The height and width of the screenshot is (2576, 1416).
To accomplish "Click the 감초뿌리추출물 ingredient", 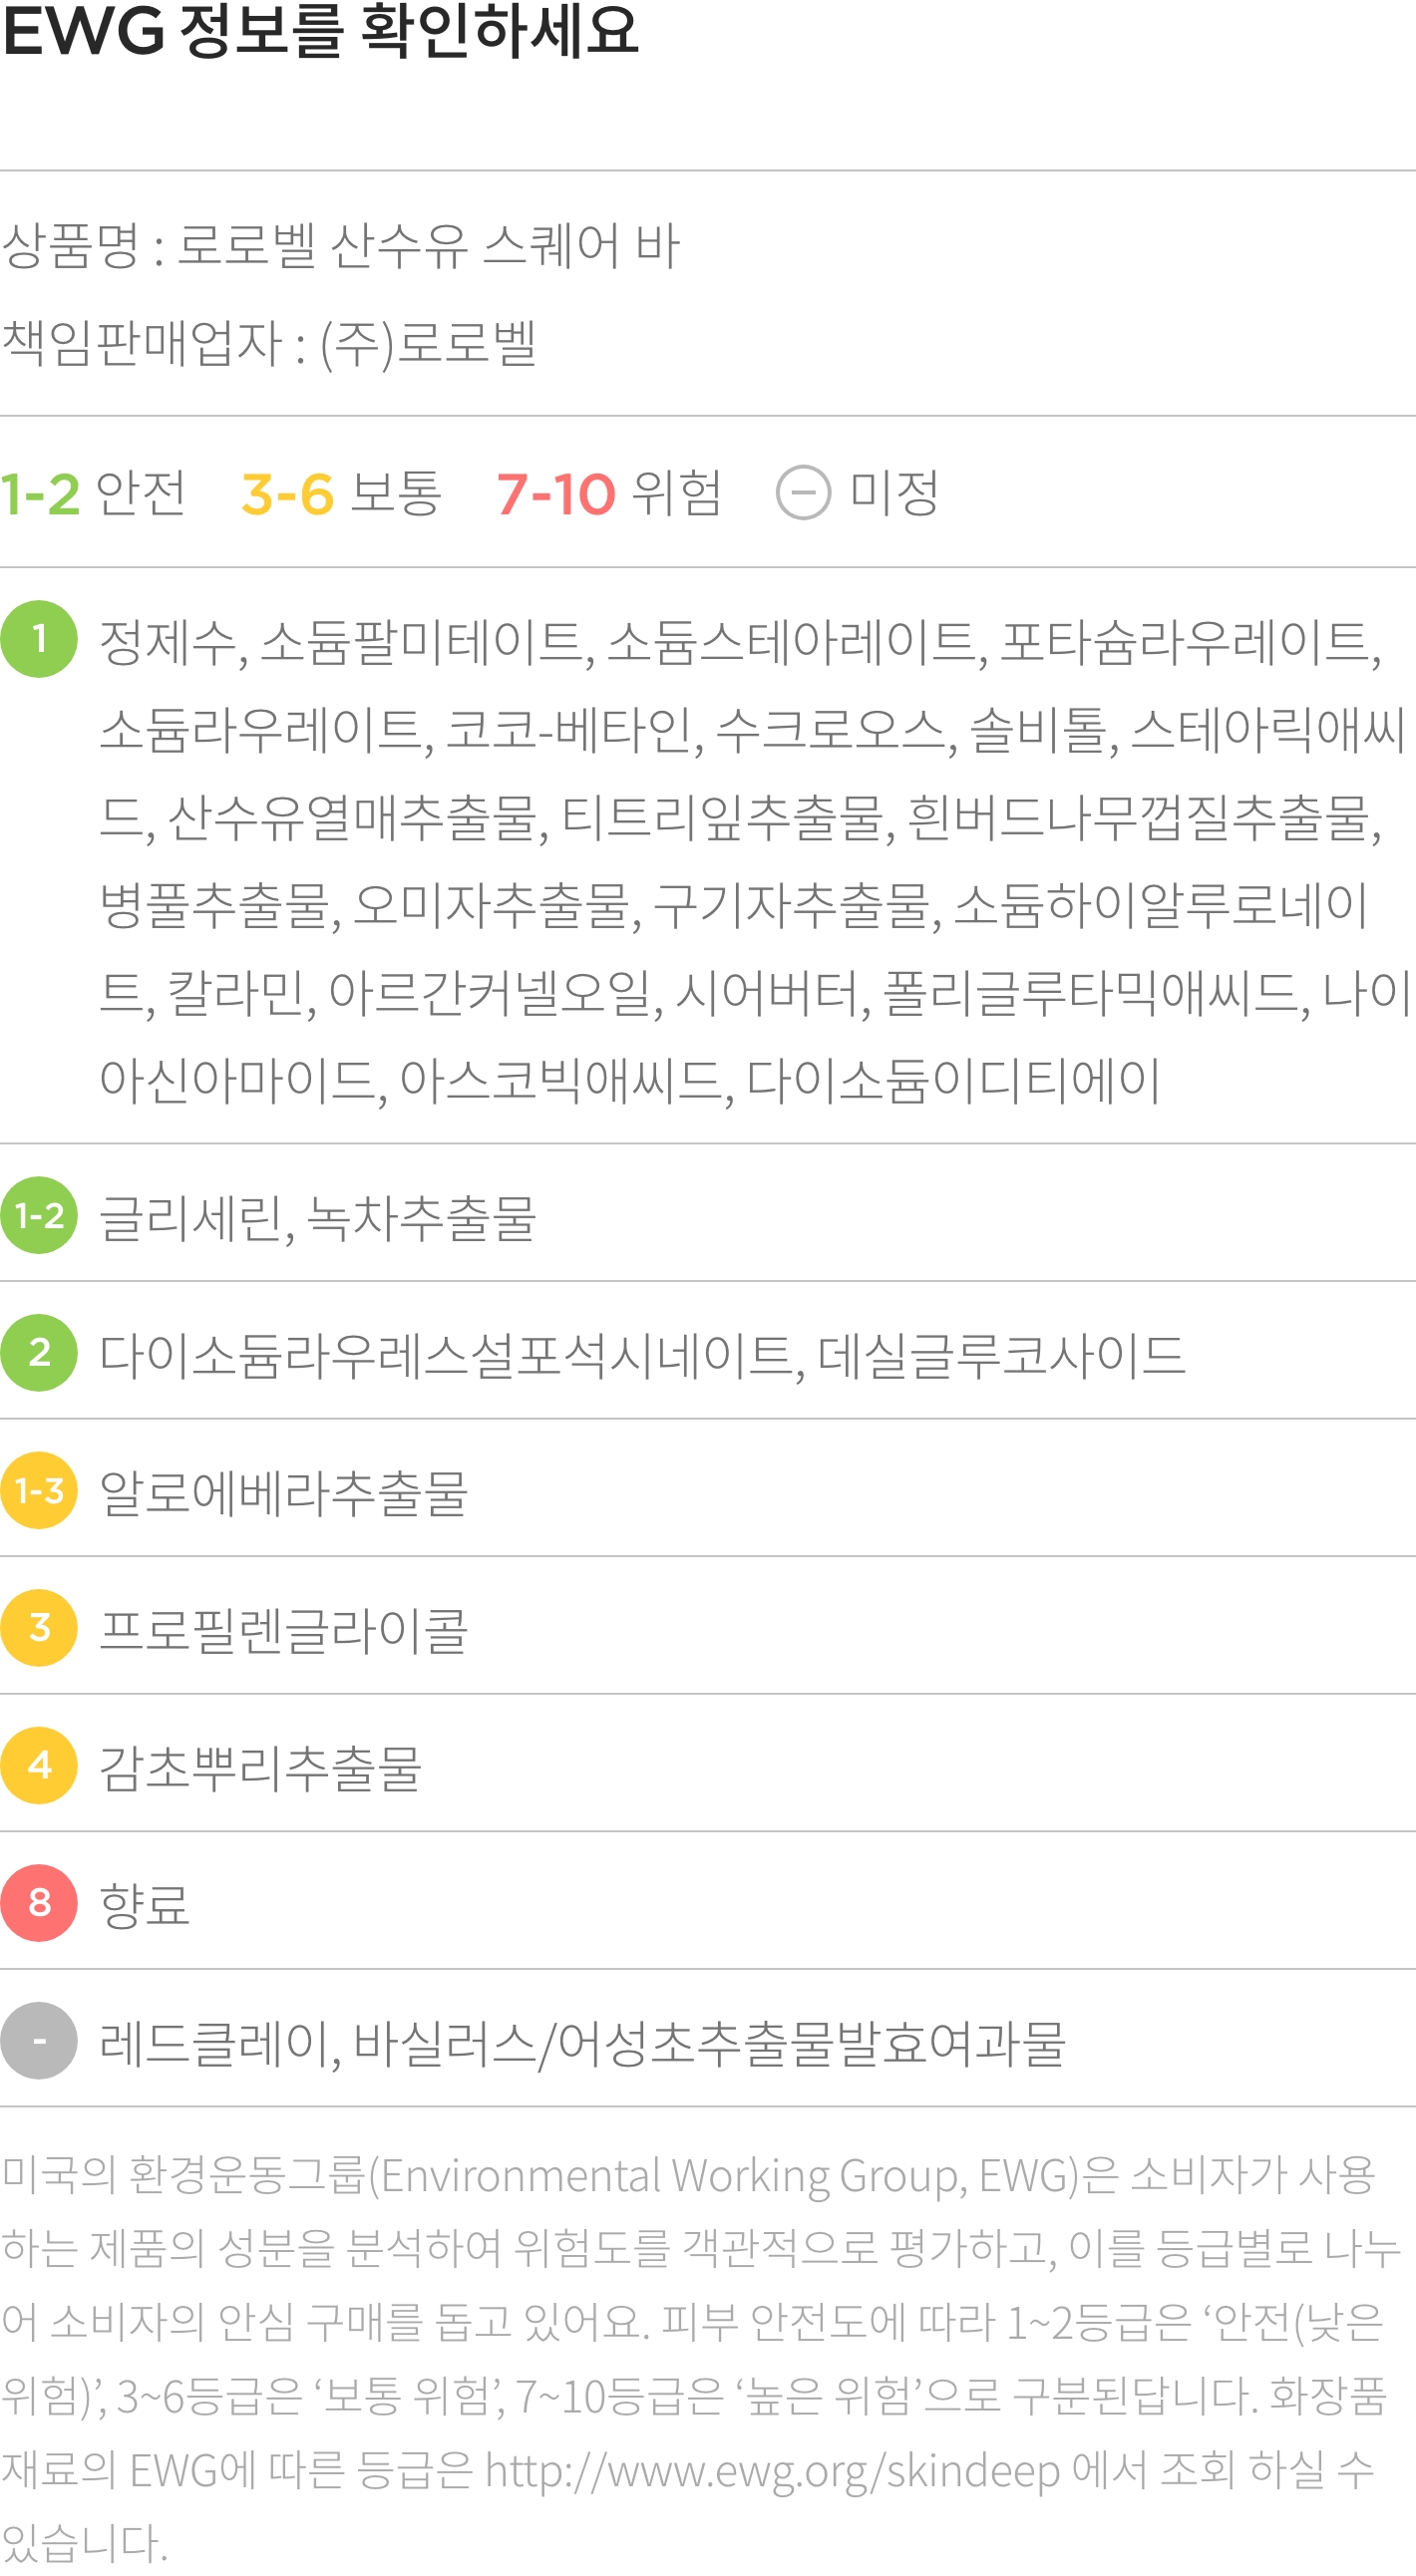I will tap(260, 1768).
